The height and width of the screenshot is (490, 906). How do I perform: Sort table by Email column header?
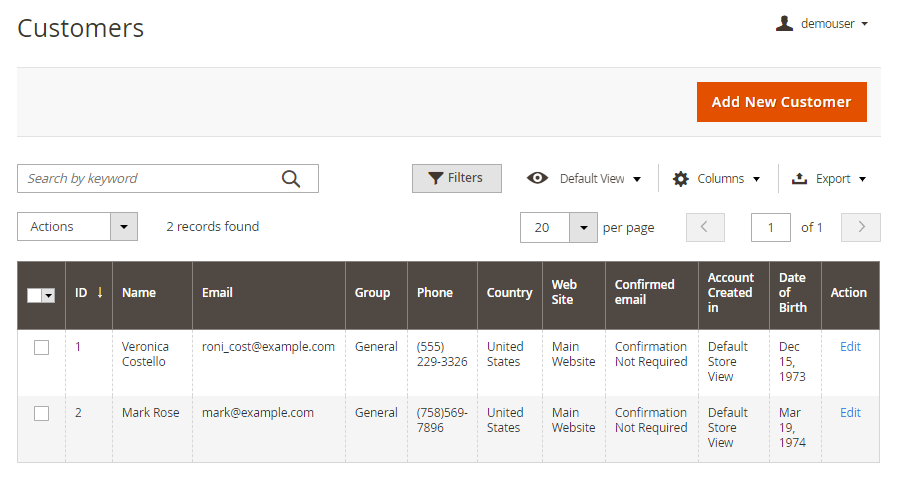(217, 293)
